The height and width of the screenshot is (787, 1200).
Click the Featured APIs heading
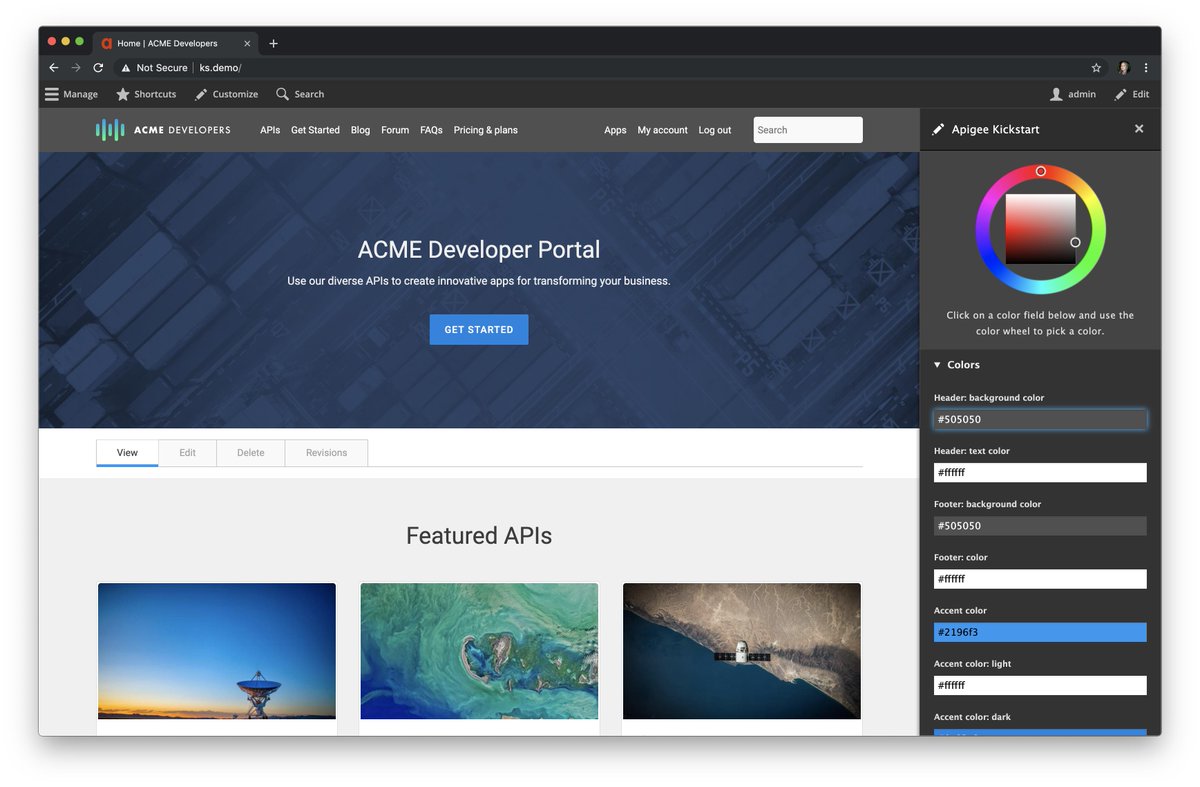coord(479,536)
